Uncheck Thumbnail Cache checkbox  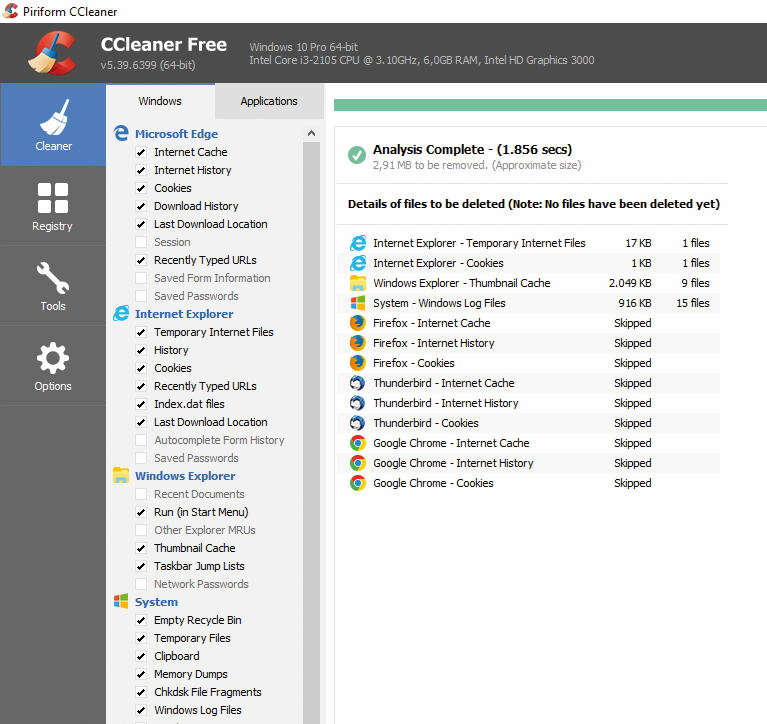tap(141, 548)
